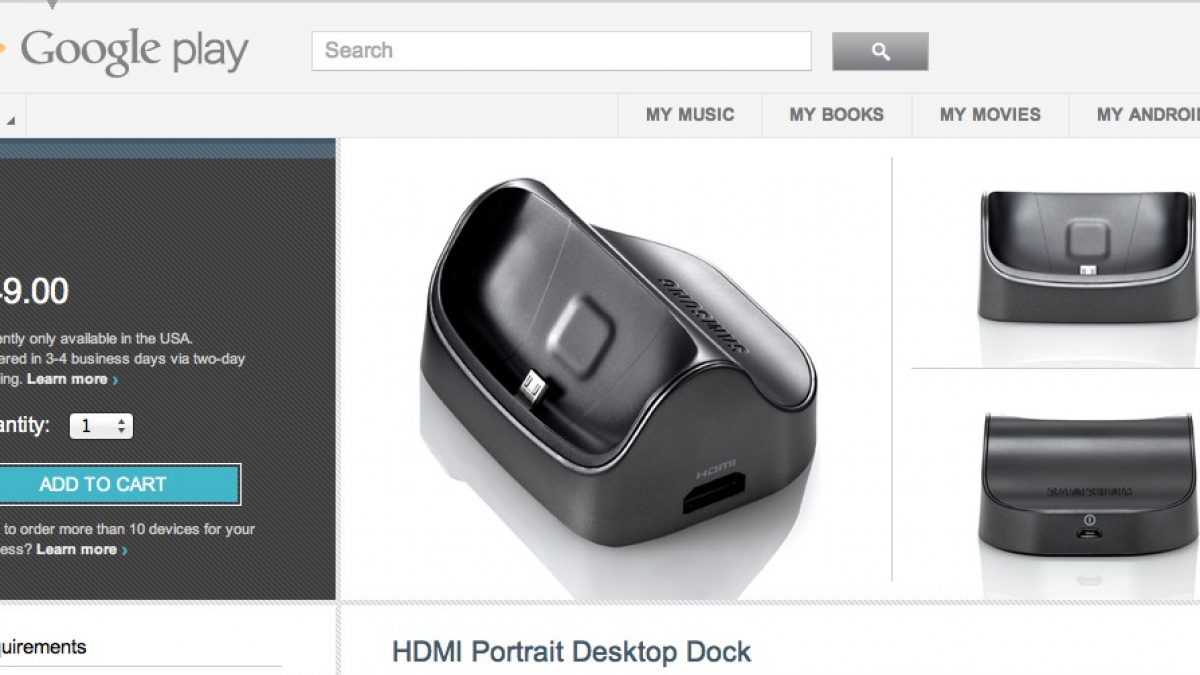The height and width of the screenshot is (675, 1200).
Task: Switch to the MY MOVIES tab
Action: pyautogui.click(x=990, y=115)
